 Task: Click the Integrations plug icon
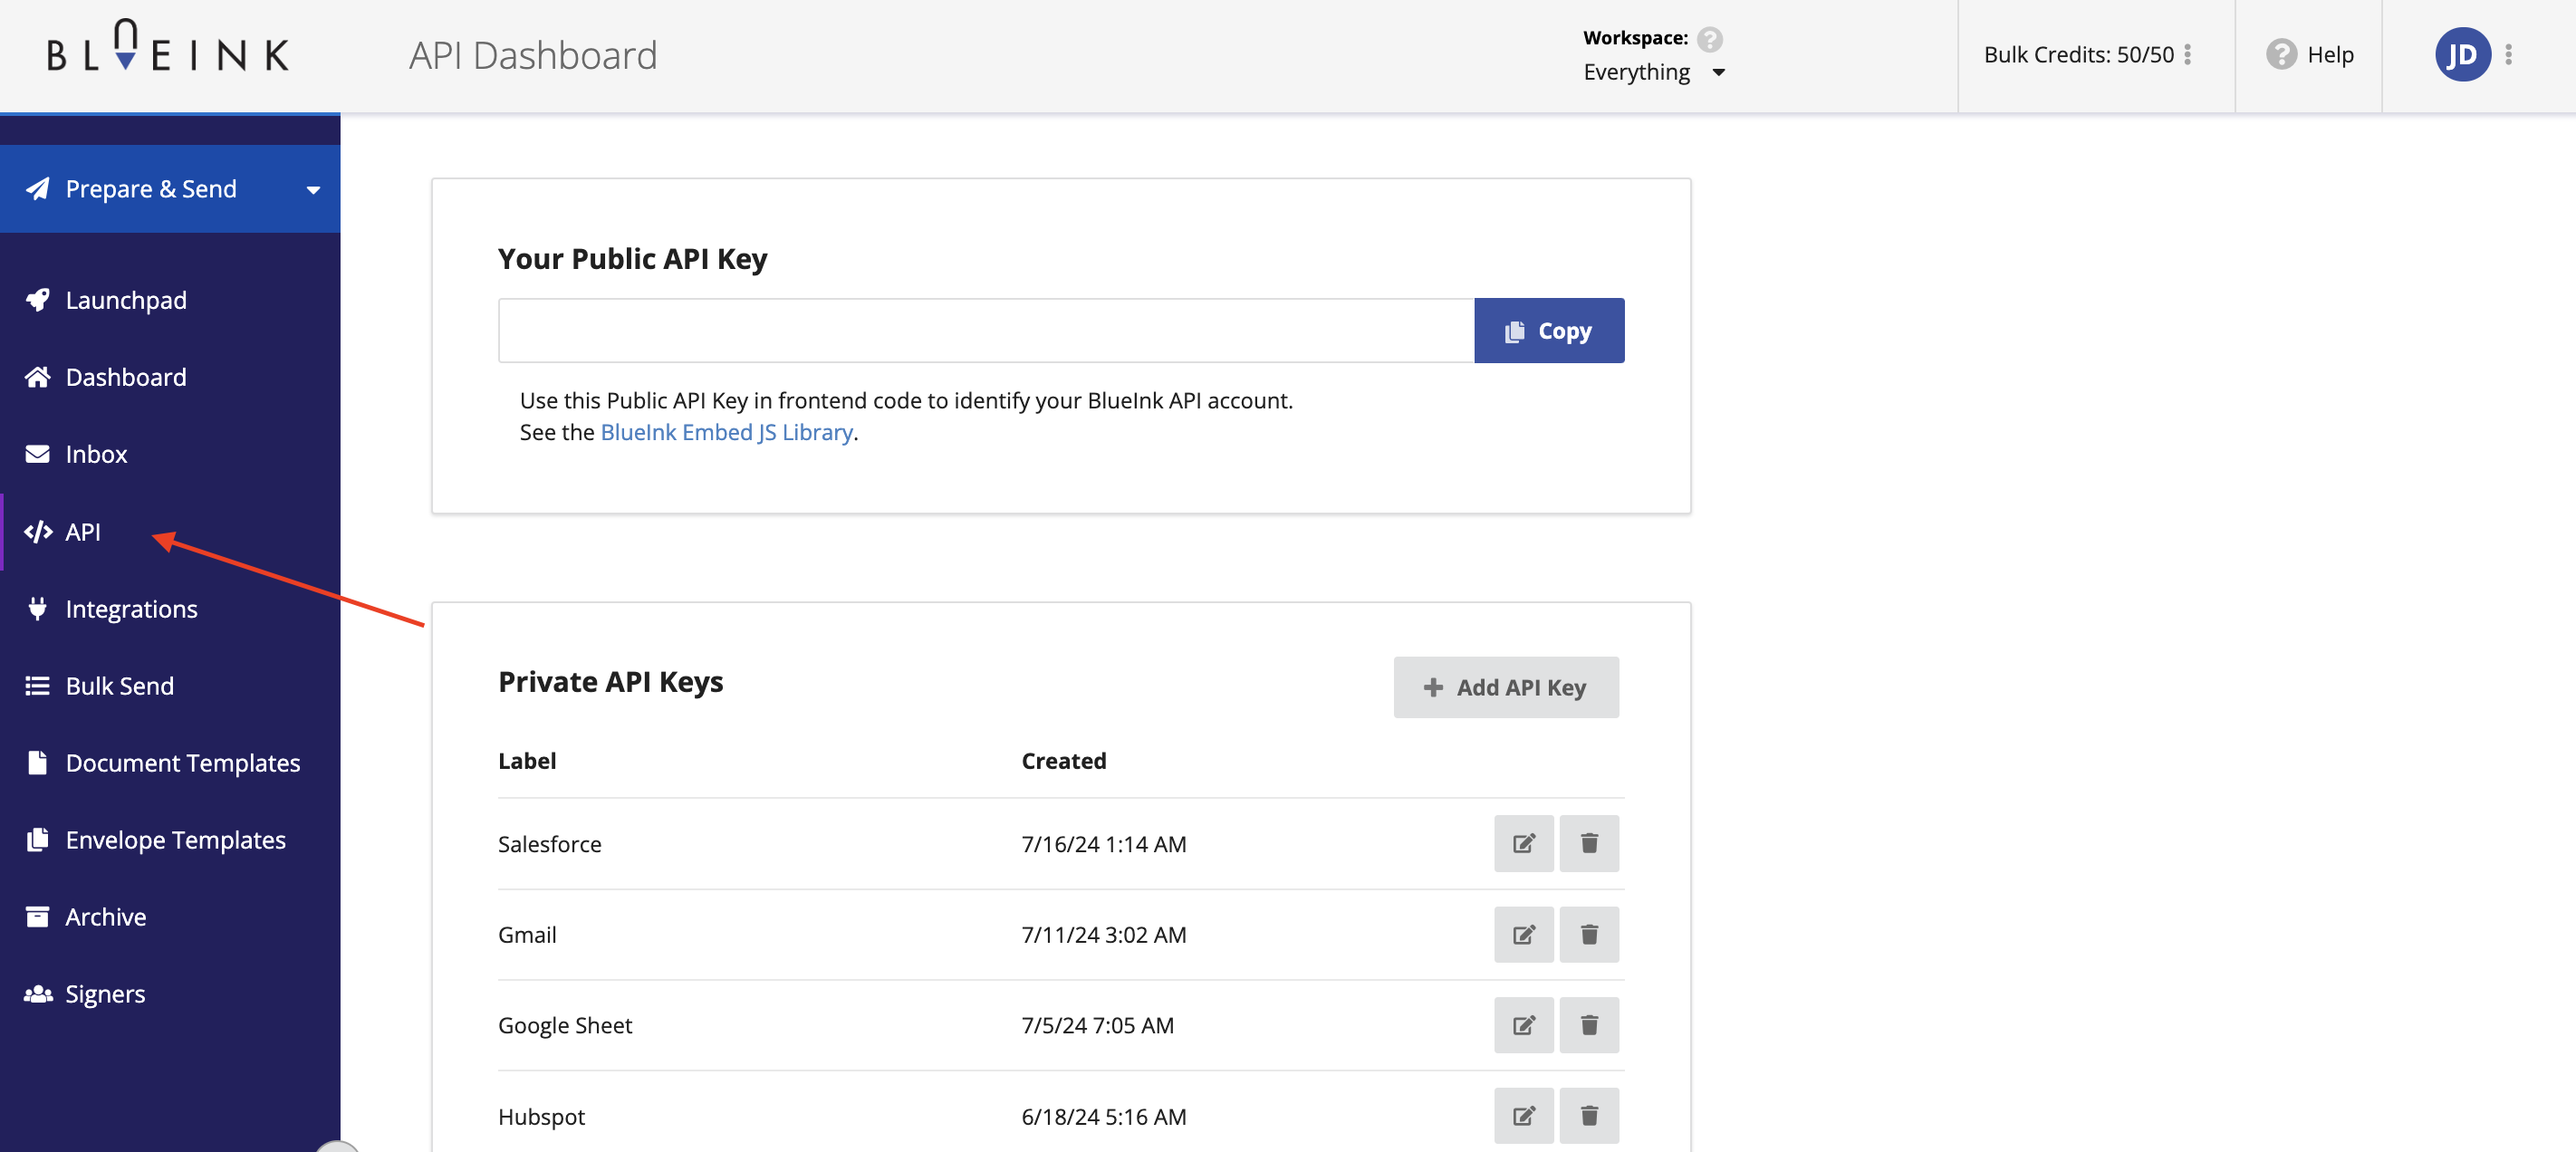click(38, 609)
